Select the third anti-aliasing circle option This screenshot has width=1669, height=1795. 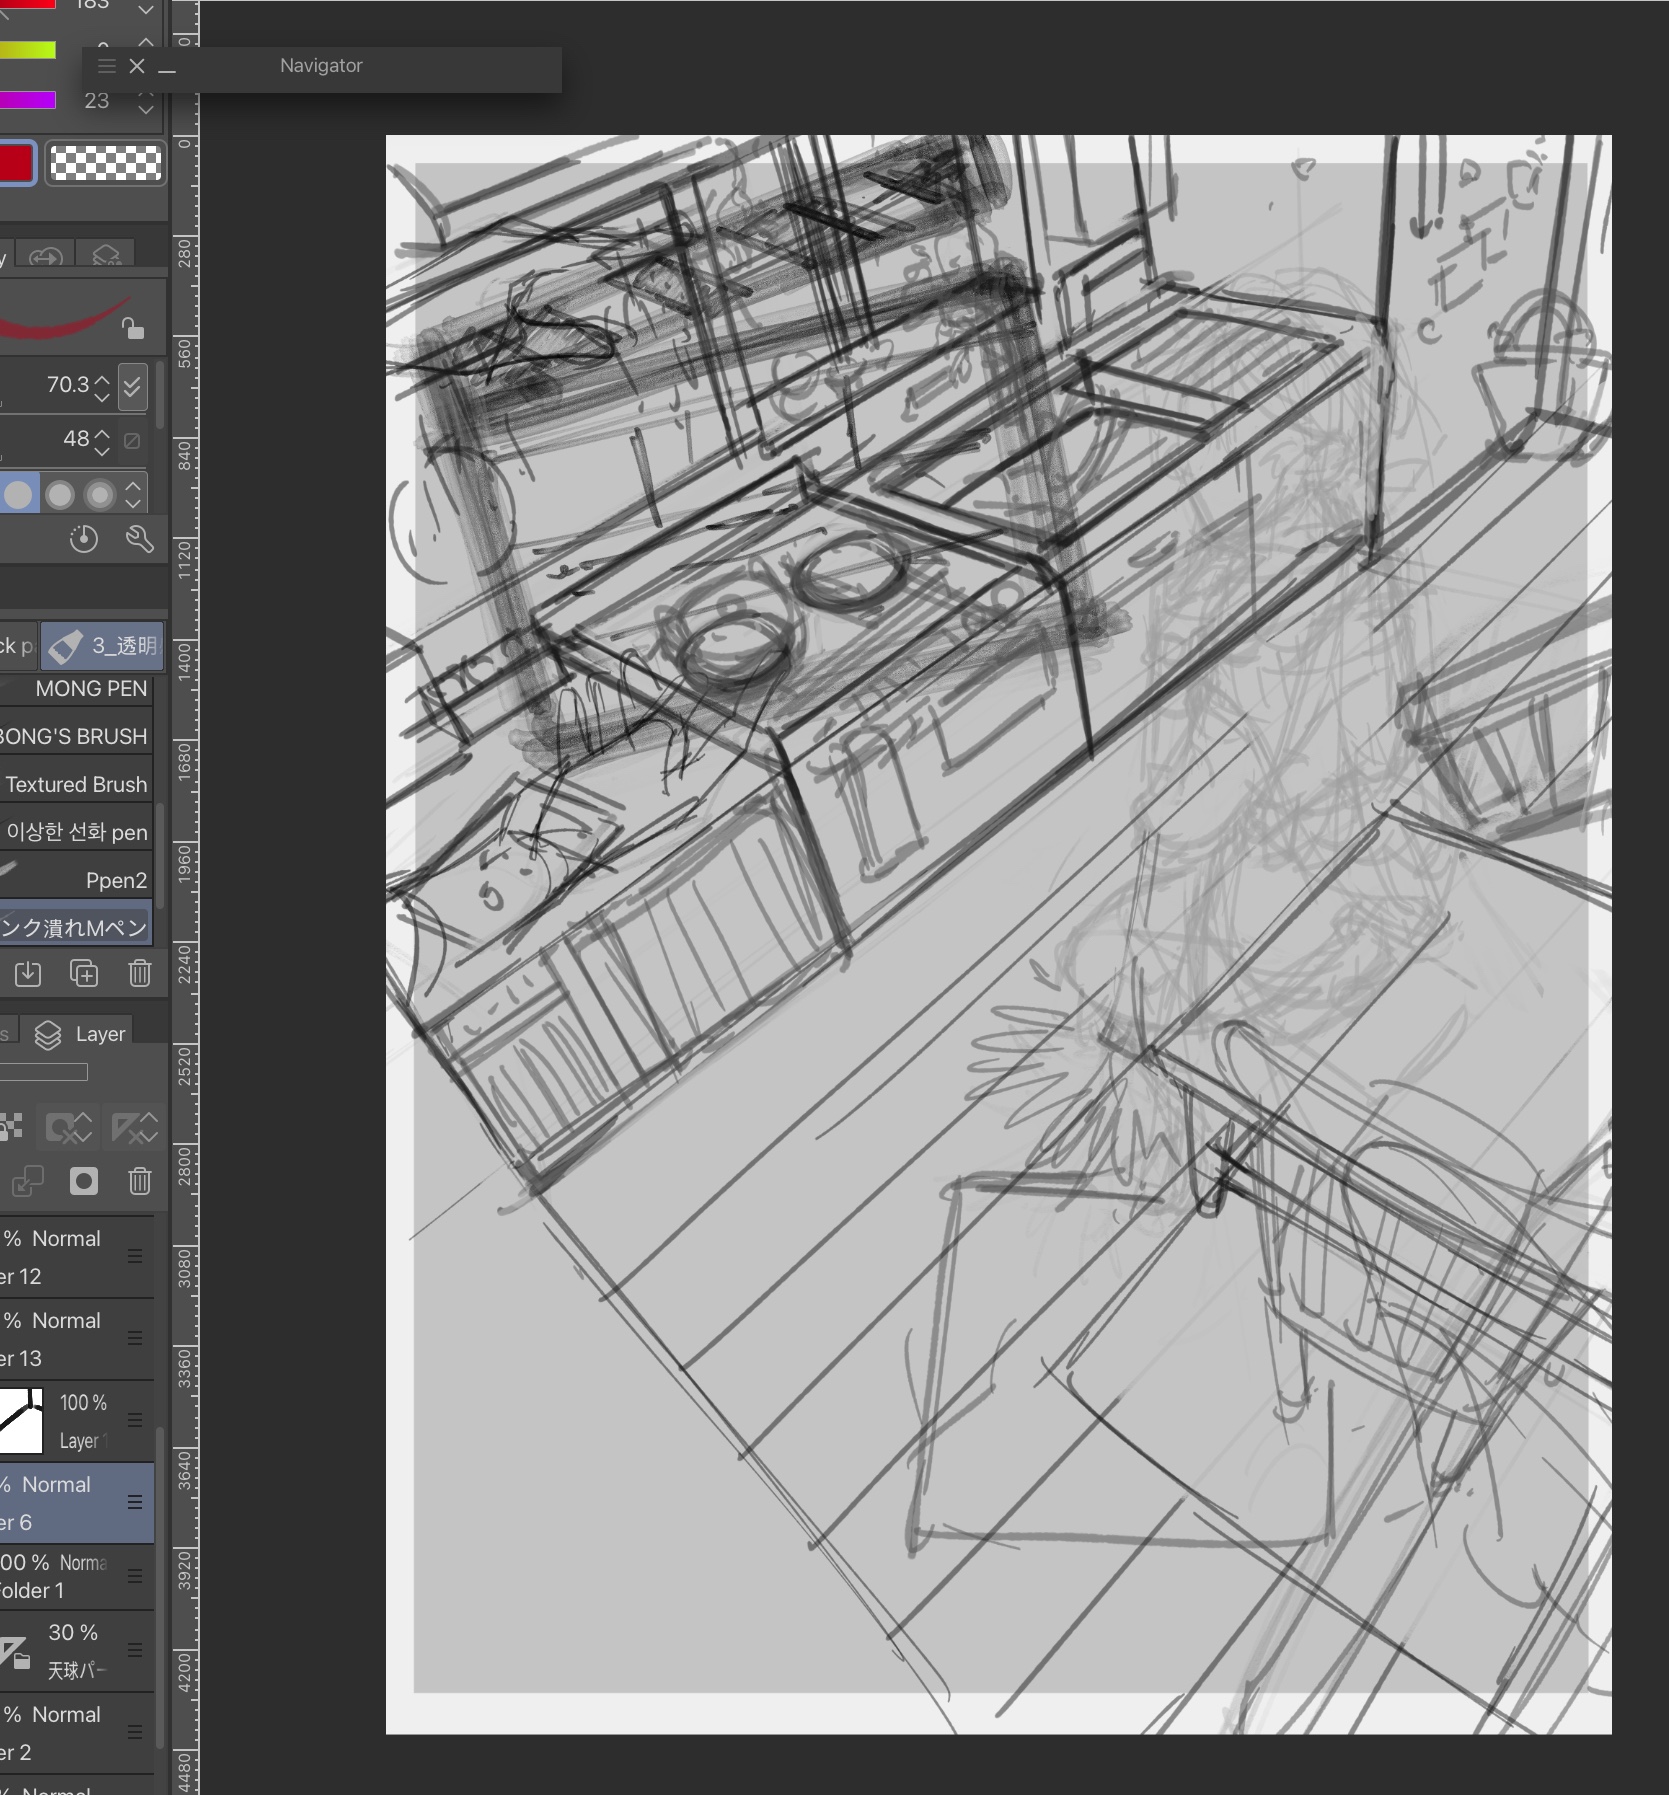[100, 494]
